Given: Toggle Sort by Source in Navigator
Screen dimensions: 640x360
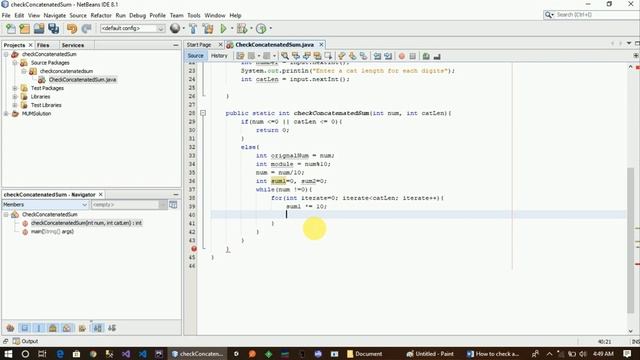Looking at the screenshot, I should 112,328.
